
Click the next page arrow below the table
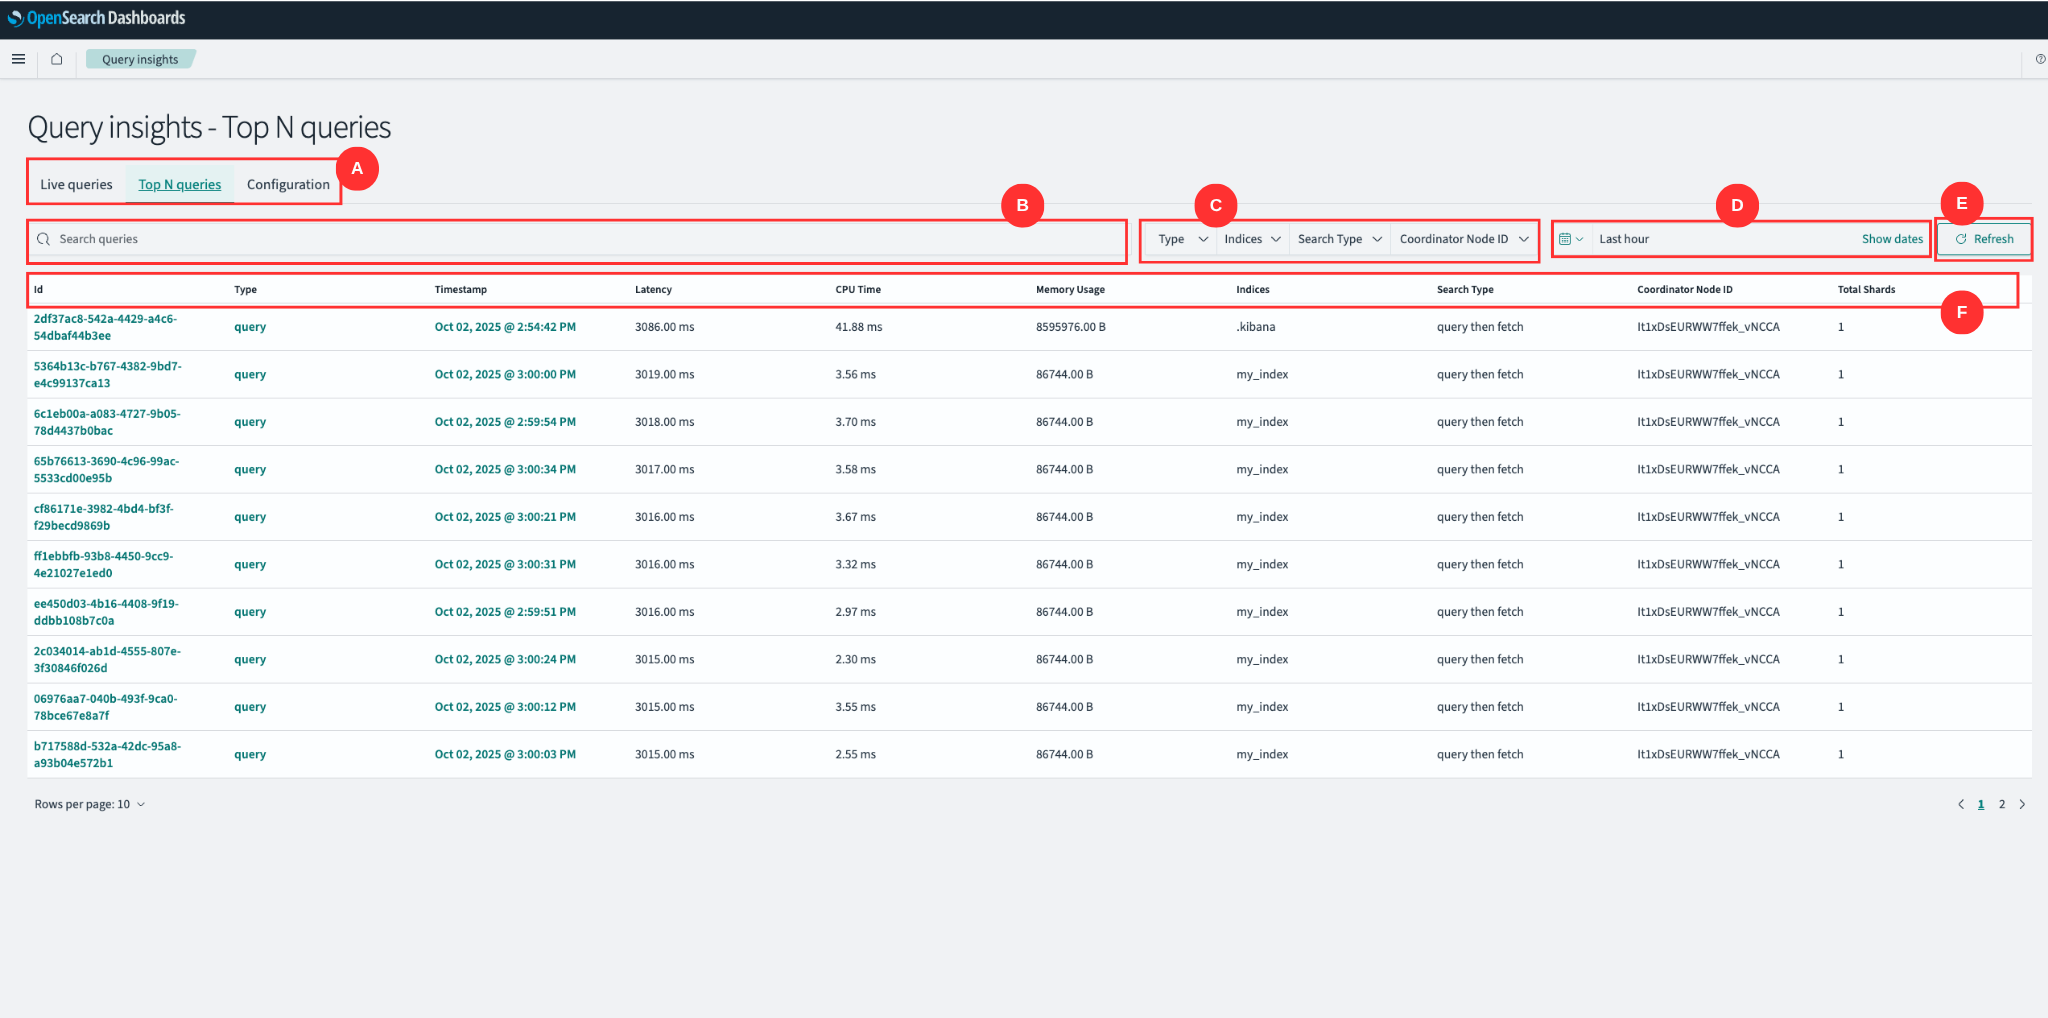point(2022,803)
